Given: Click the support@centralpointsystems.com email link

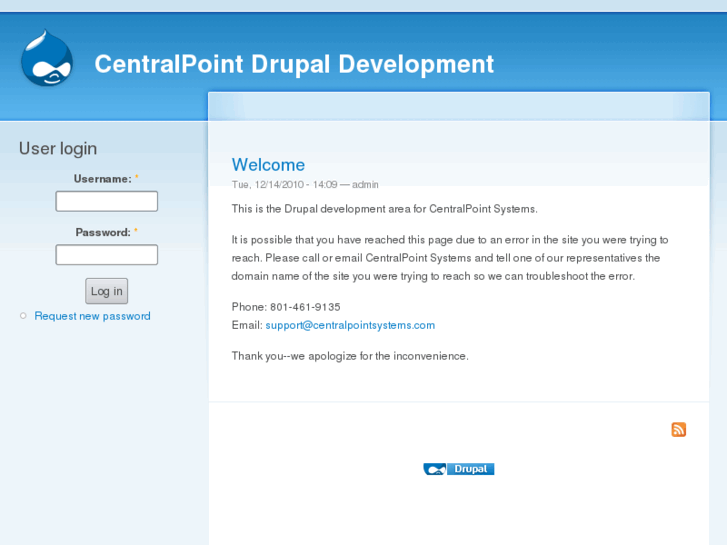Looking at the screenshot, I should pyautogui.click(x=350, y=325).
